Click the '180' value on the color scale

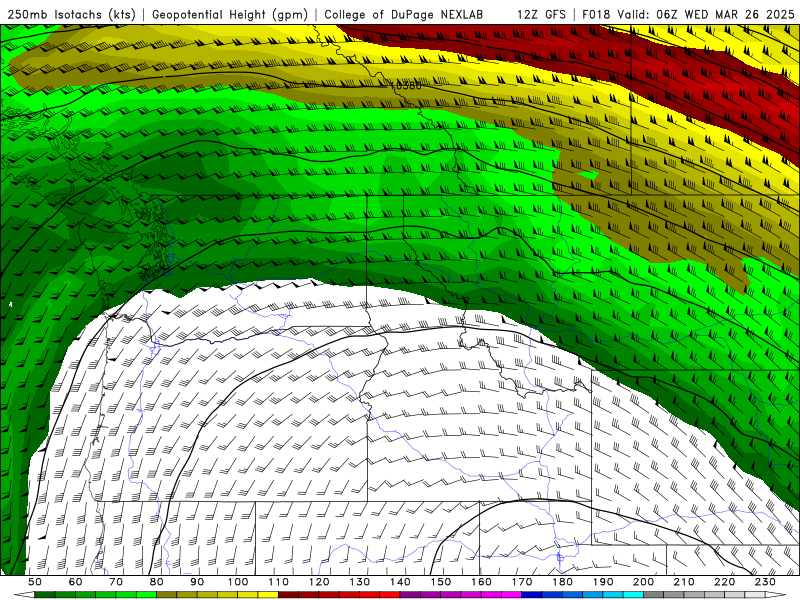coord(562,582)
